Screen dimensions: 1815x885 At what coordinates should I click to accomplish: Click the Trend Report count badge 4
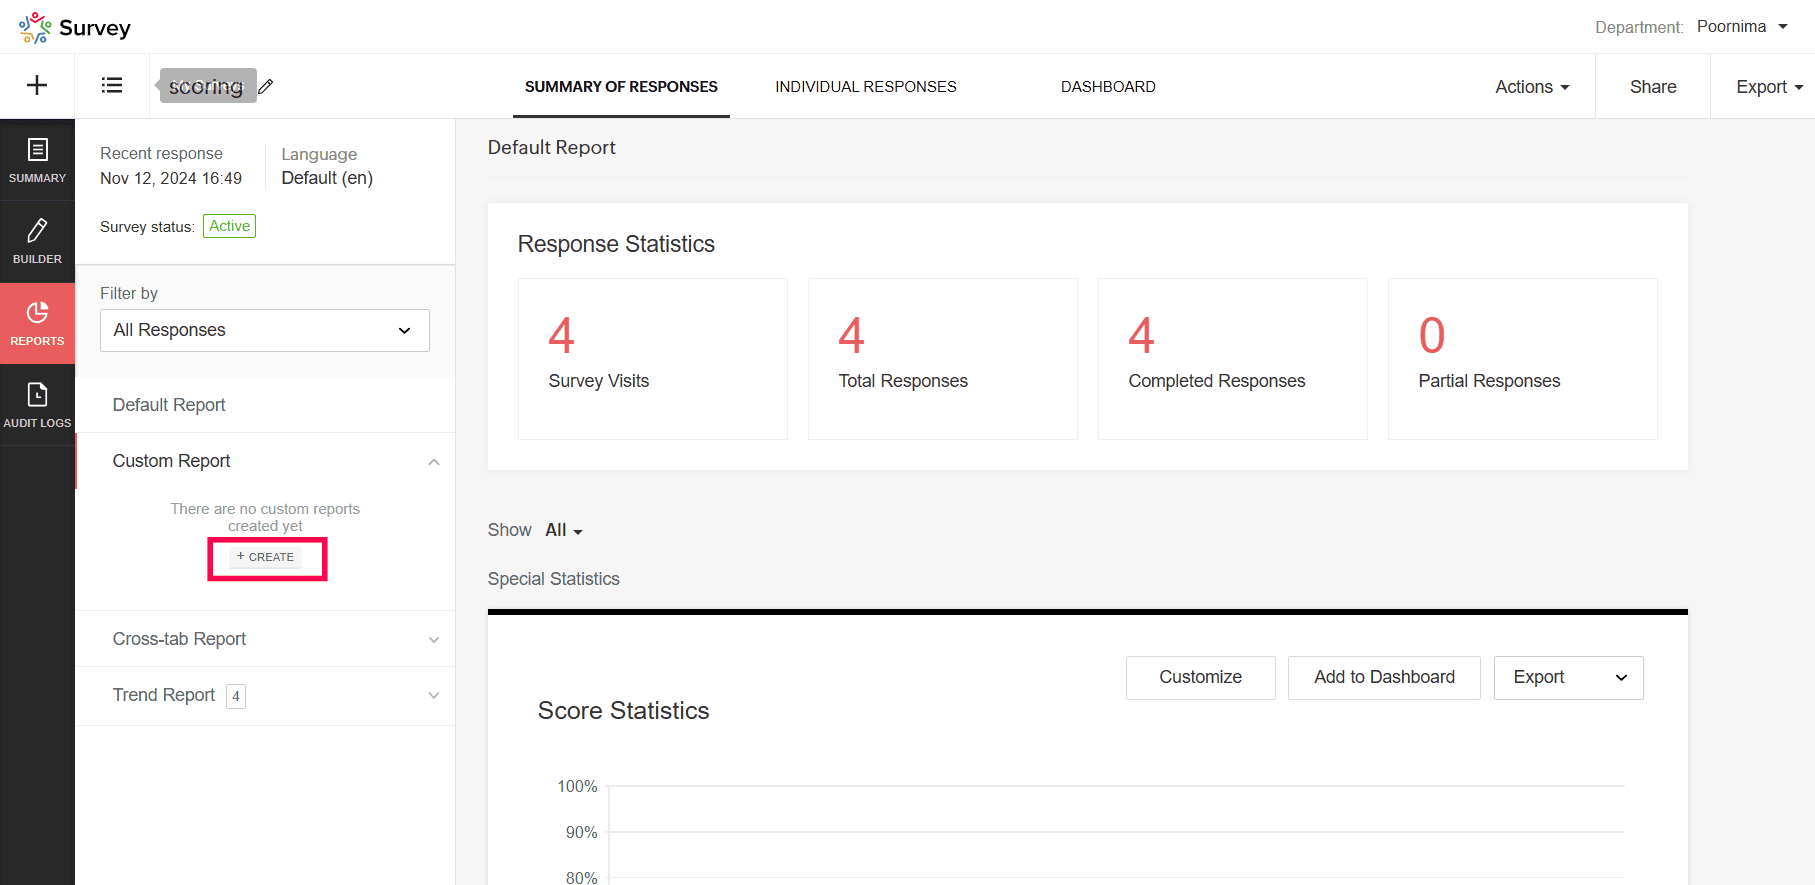point(236,696)
